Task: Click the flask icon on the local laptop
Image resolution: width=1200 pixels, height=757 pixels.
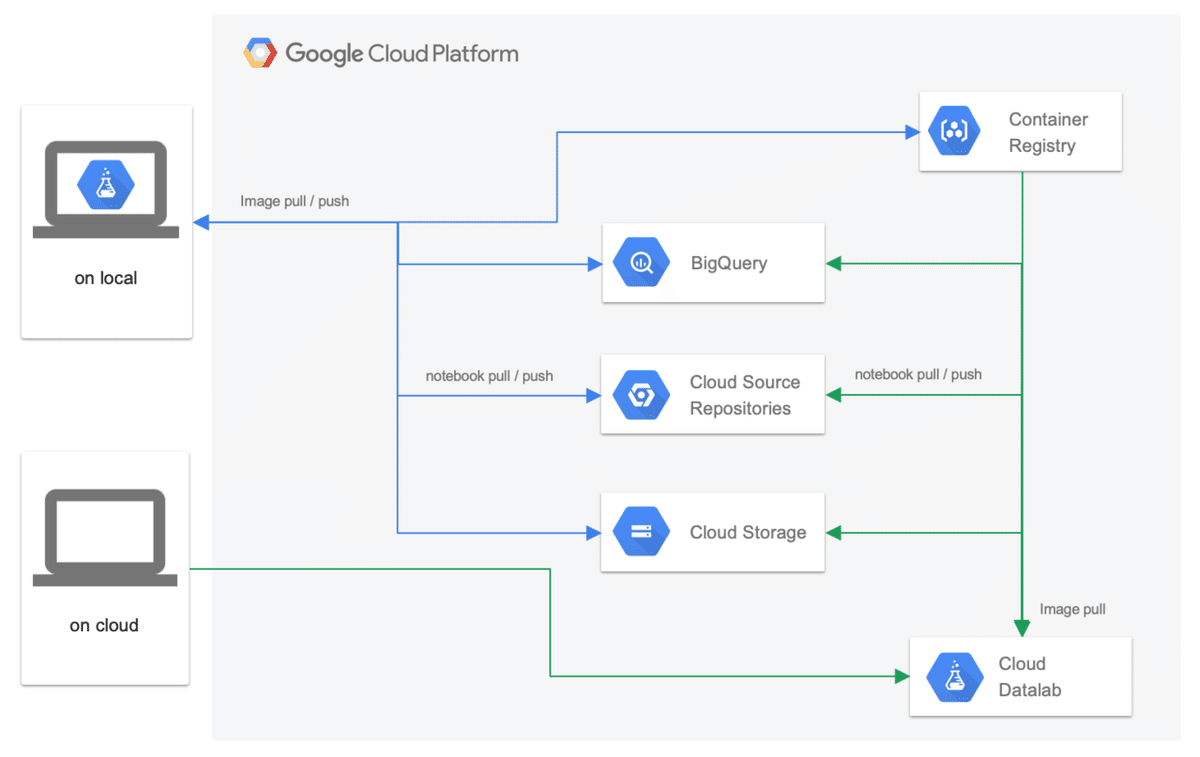Action: 106,184
